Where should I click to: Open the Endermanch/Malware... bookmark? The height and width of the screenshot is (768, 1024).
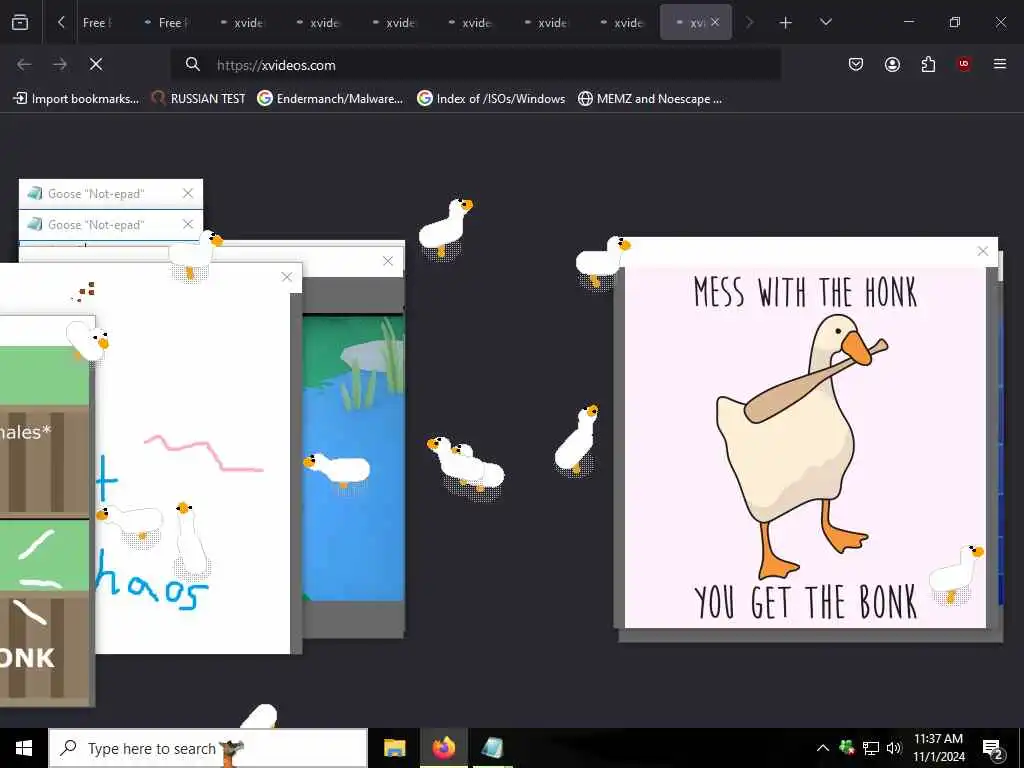[330, 99]
